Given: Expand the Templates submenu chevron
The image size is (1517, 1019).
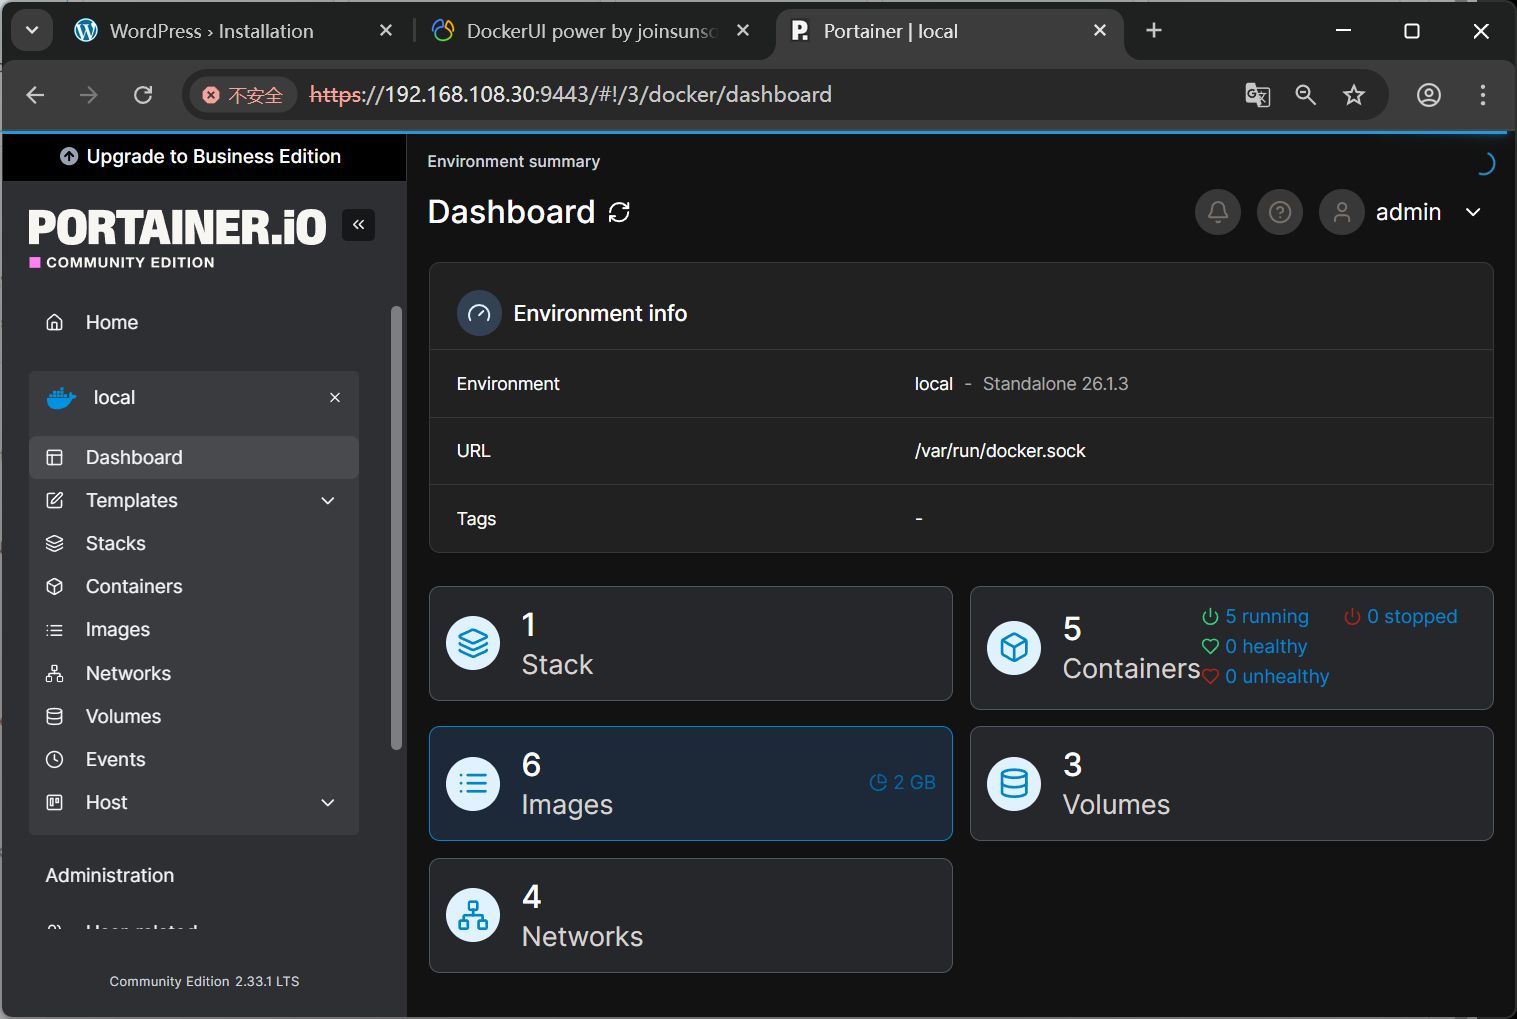Looking at the screenshot, I should click(328, 500).
